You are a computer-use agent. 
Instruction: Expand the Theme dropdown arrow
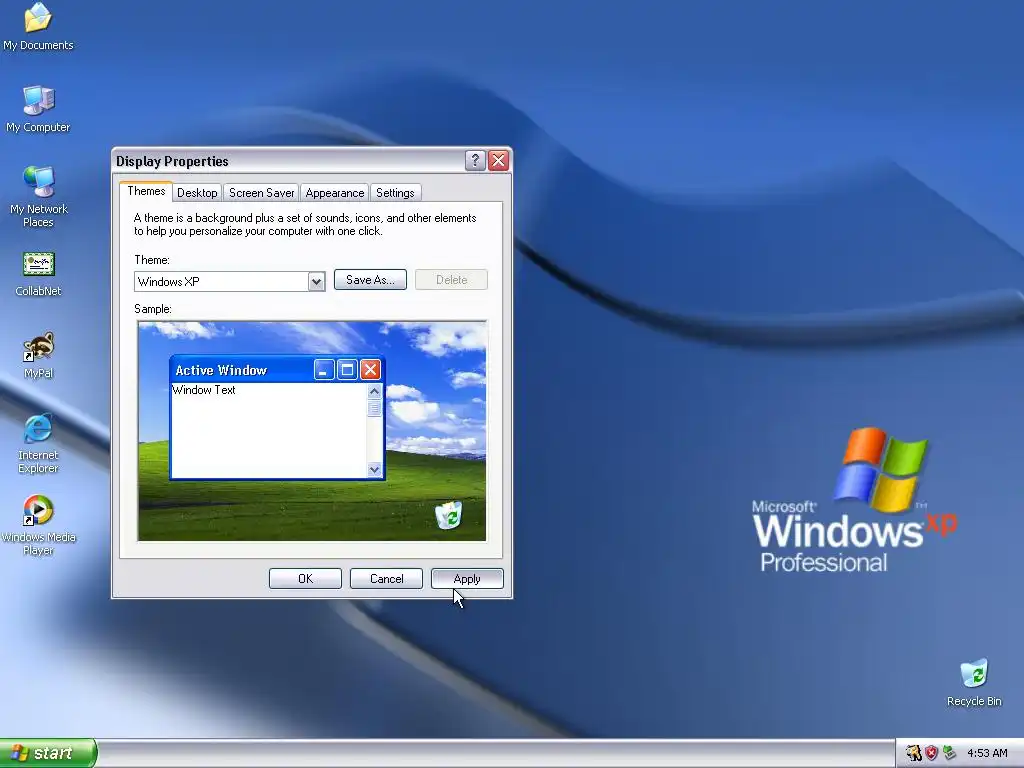pyautogui.click(x=316, y=281)
